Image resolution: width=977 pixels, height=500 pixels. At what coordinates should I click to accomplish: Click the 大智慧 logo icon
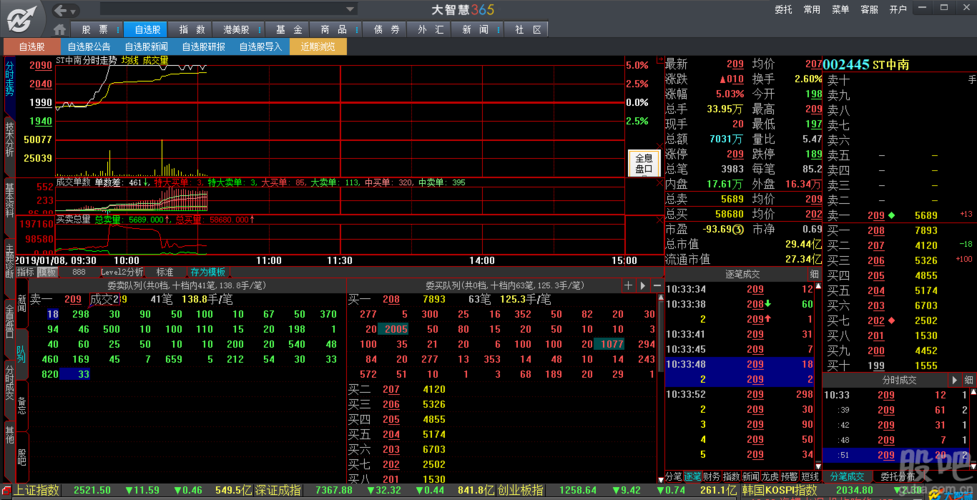23,19
